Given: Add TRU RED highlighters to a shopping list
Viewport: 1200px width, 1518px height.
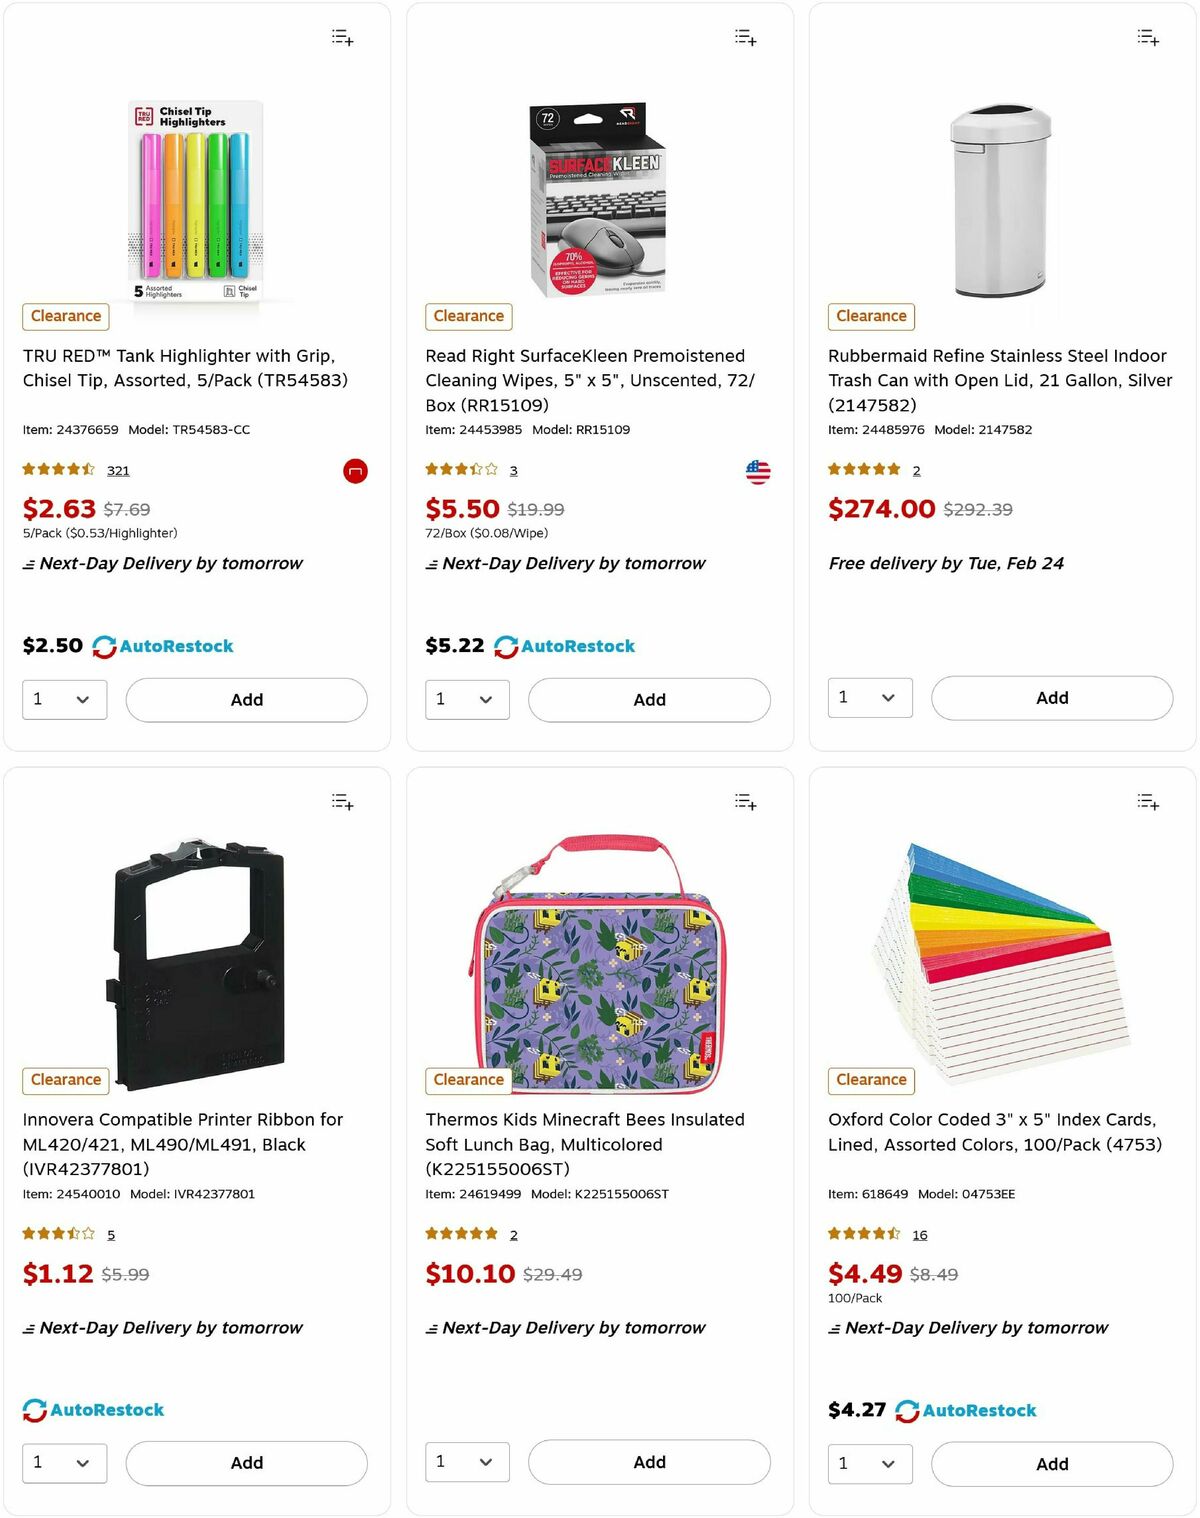Looking at the screenshot, I should pos(341,37).
